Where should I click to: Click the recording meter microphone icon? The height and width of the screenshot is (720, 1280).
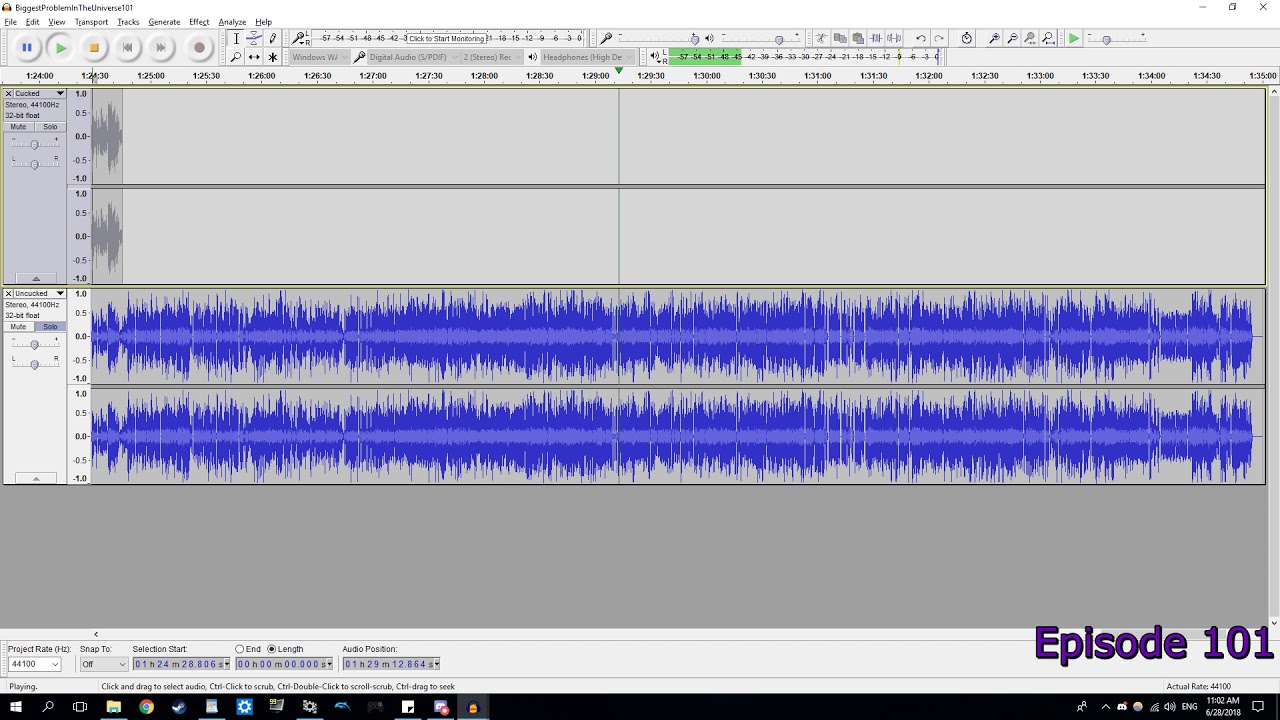click(x=299, y=38)
